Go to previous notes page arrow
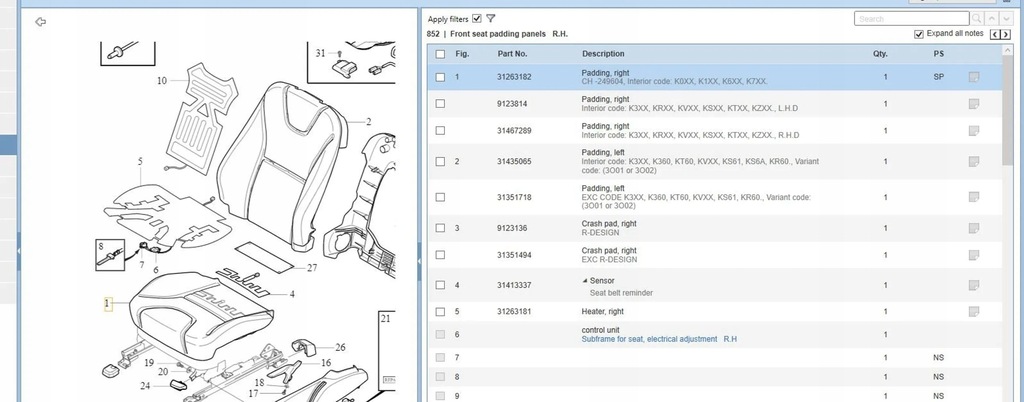 pos(995,35)
